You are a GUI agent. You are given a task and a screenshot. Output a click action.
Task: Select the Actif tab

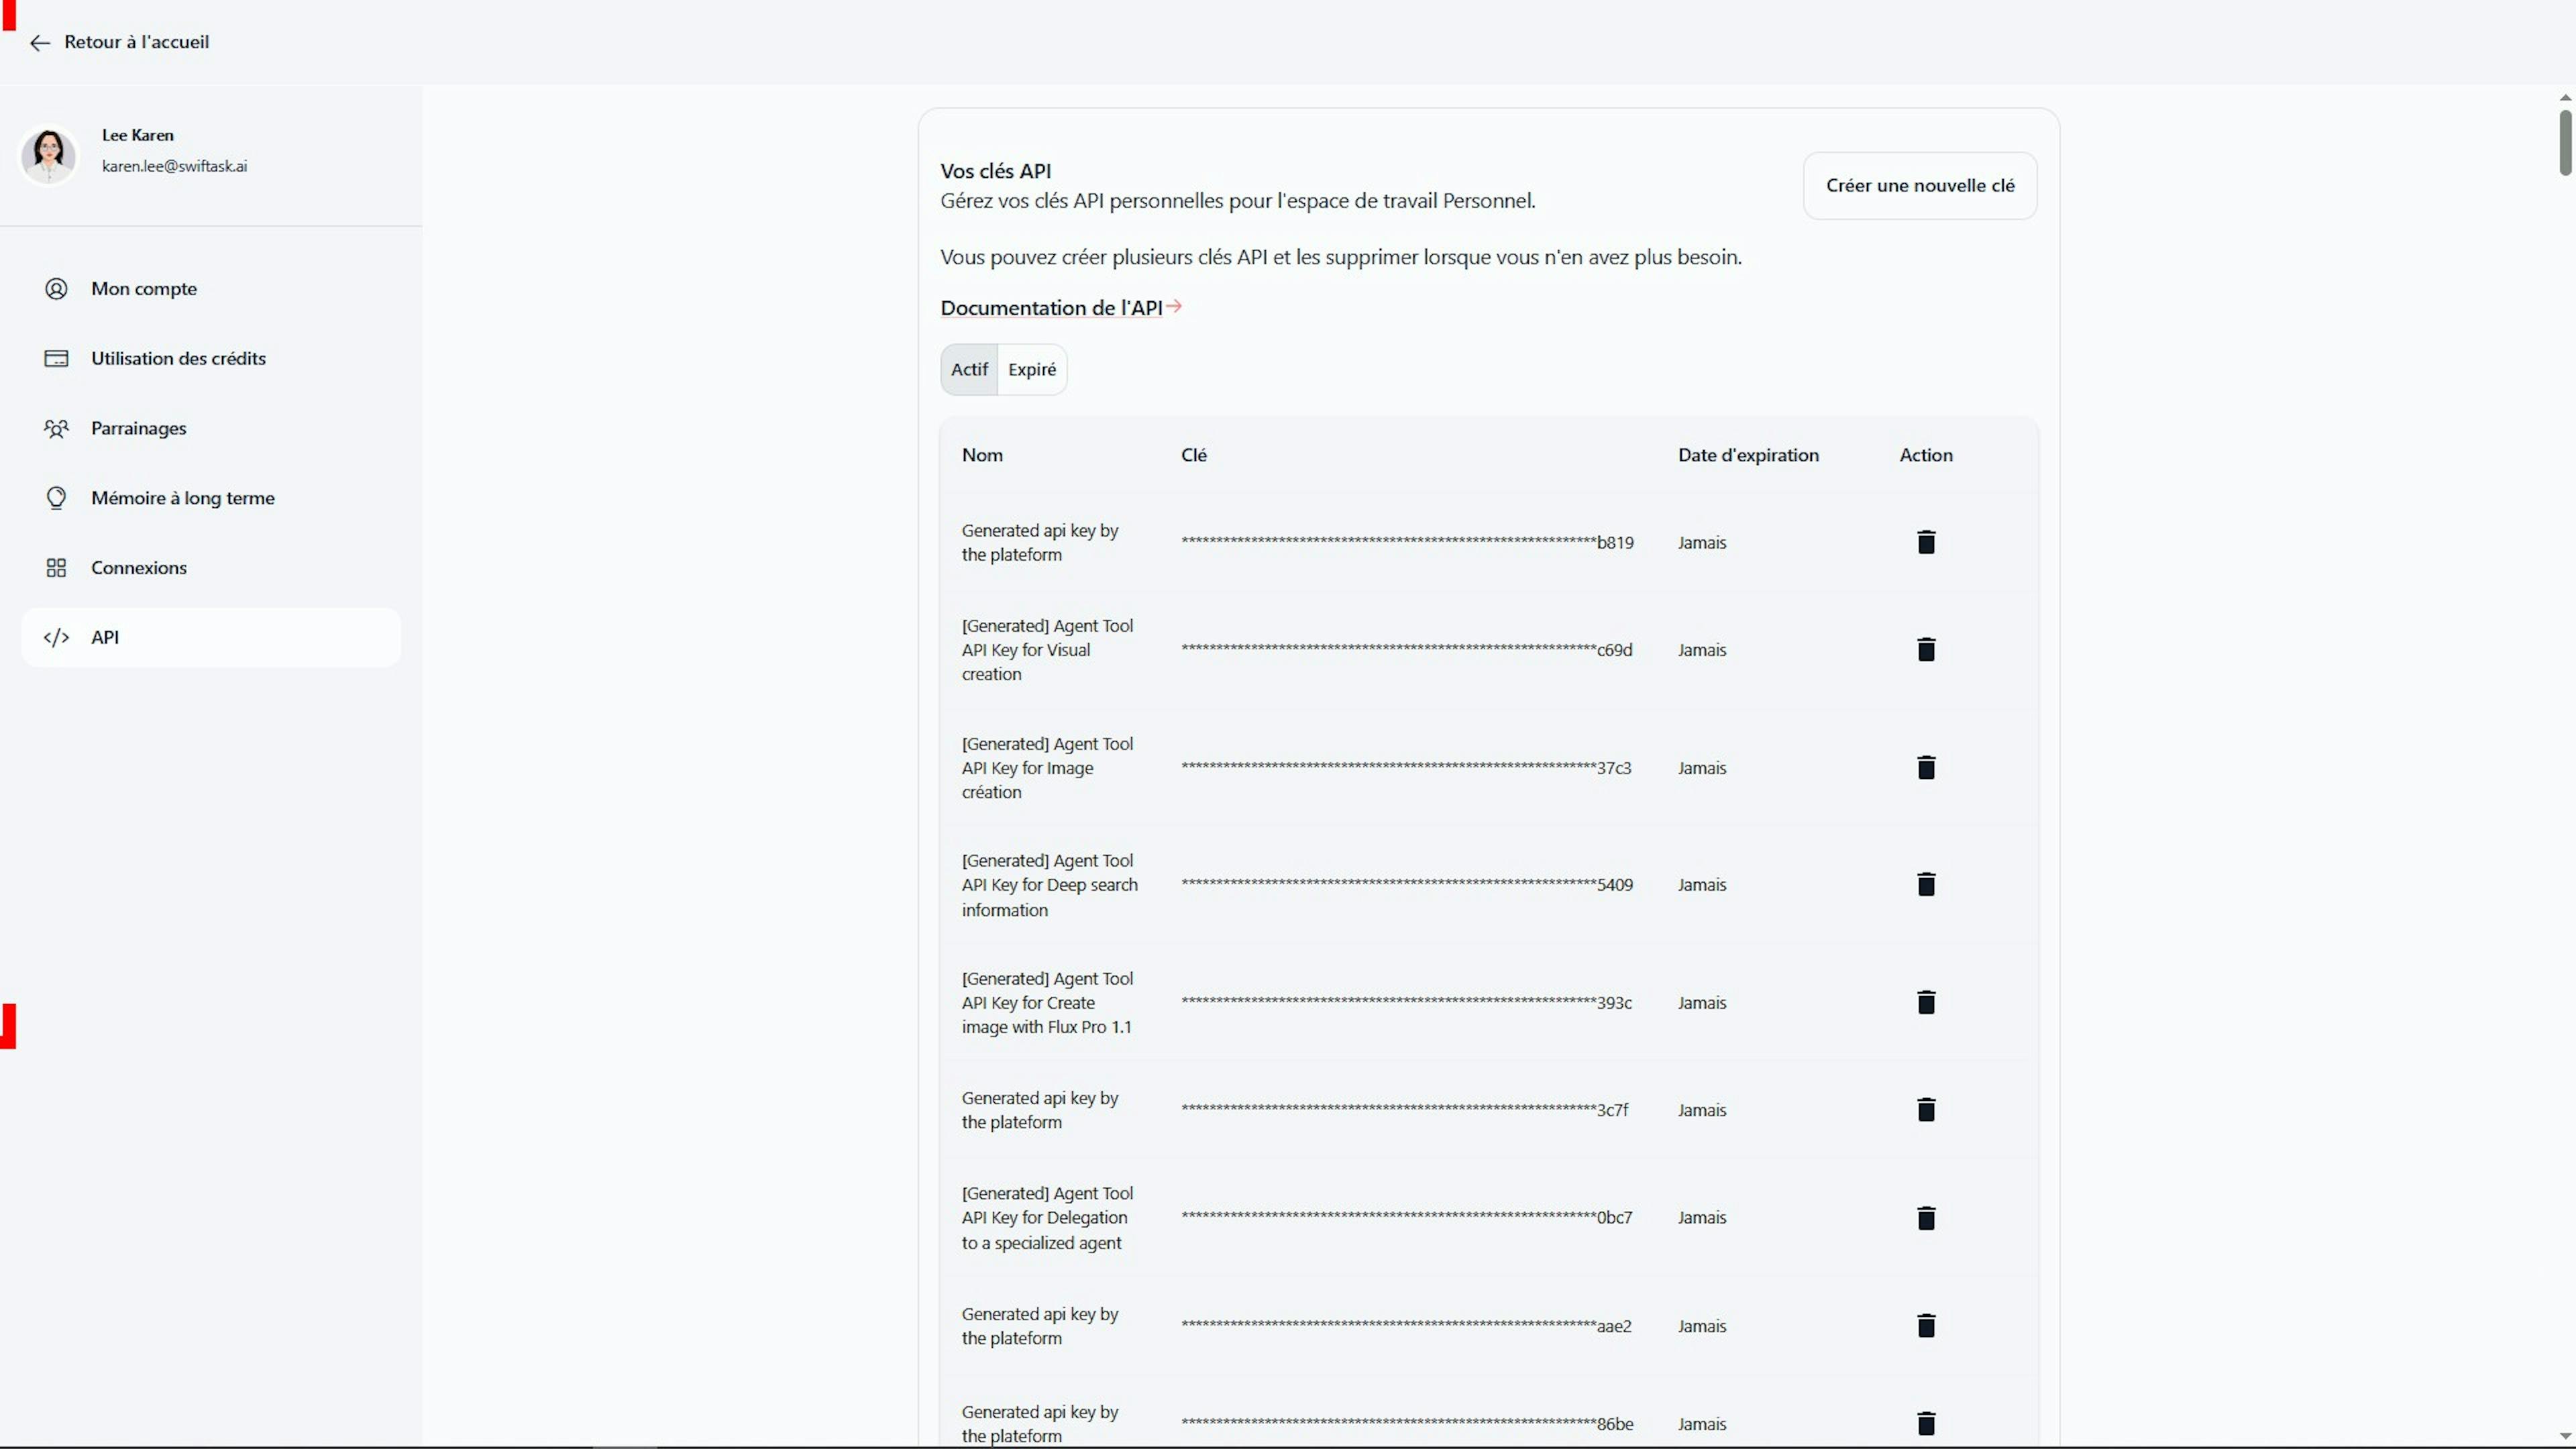click(969, 369)
